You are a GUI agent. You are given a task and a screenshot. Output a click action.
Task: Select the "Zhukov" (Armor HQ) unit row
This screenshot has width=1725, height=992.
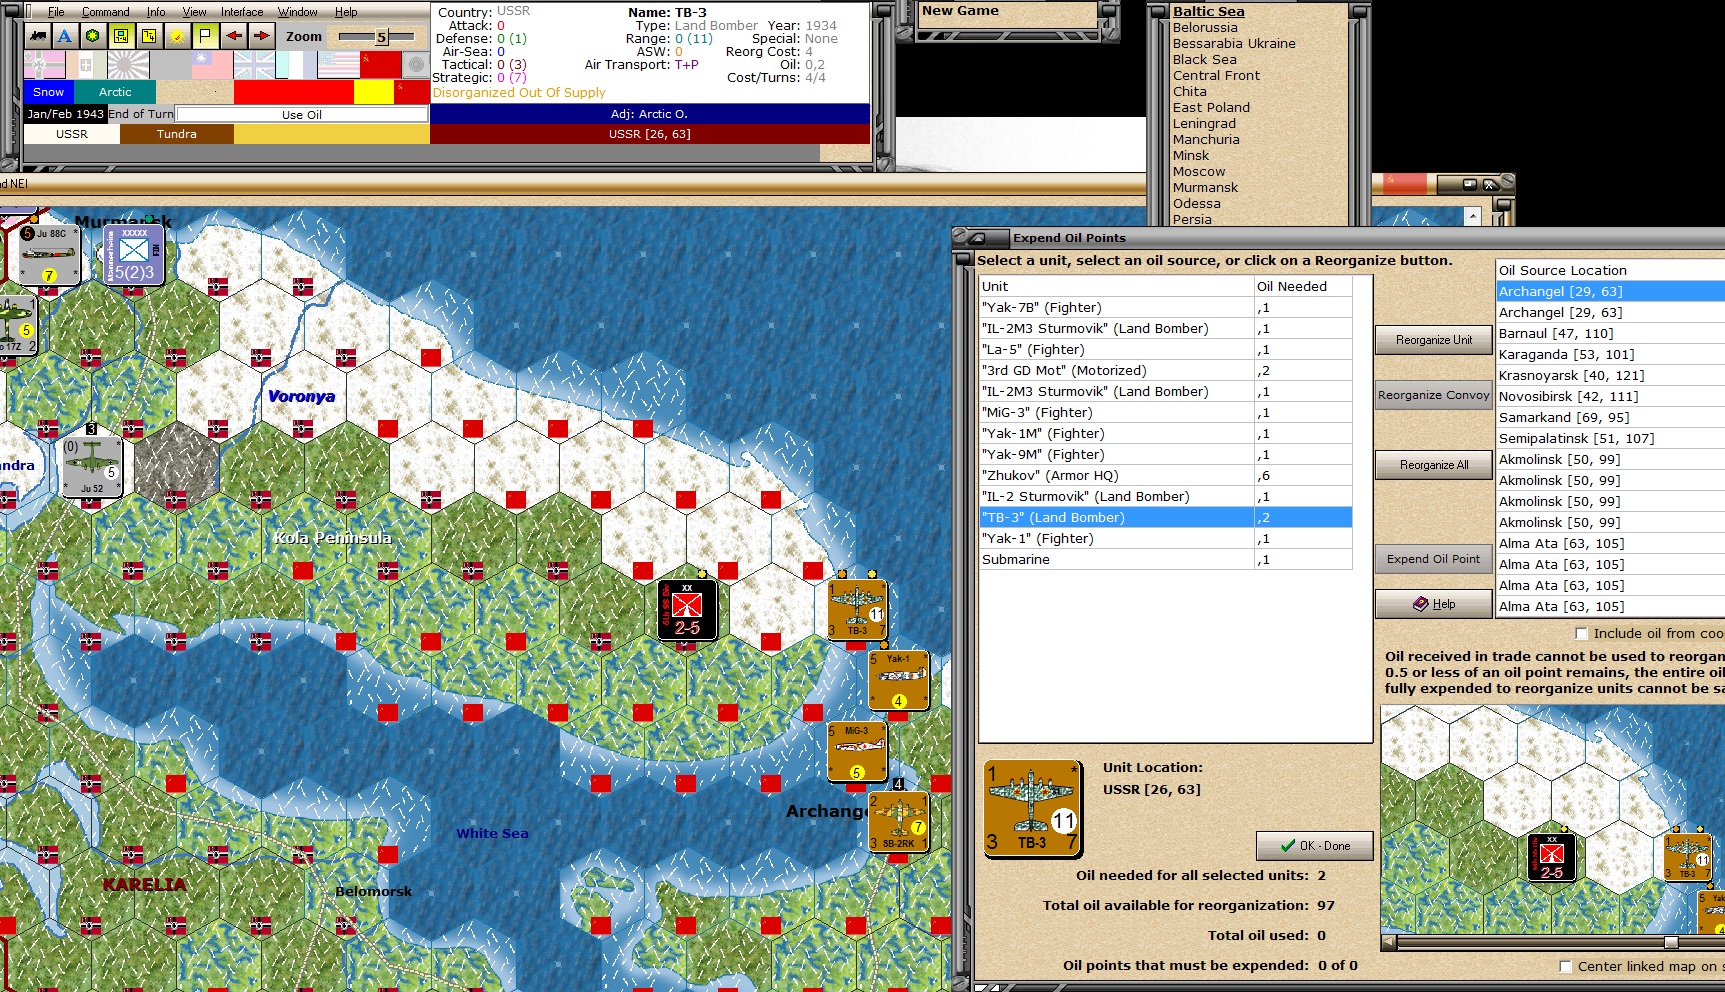(x=1166, y=476)
